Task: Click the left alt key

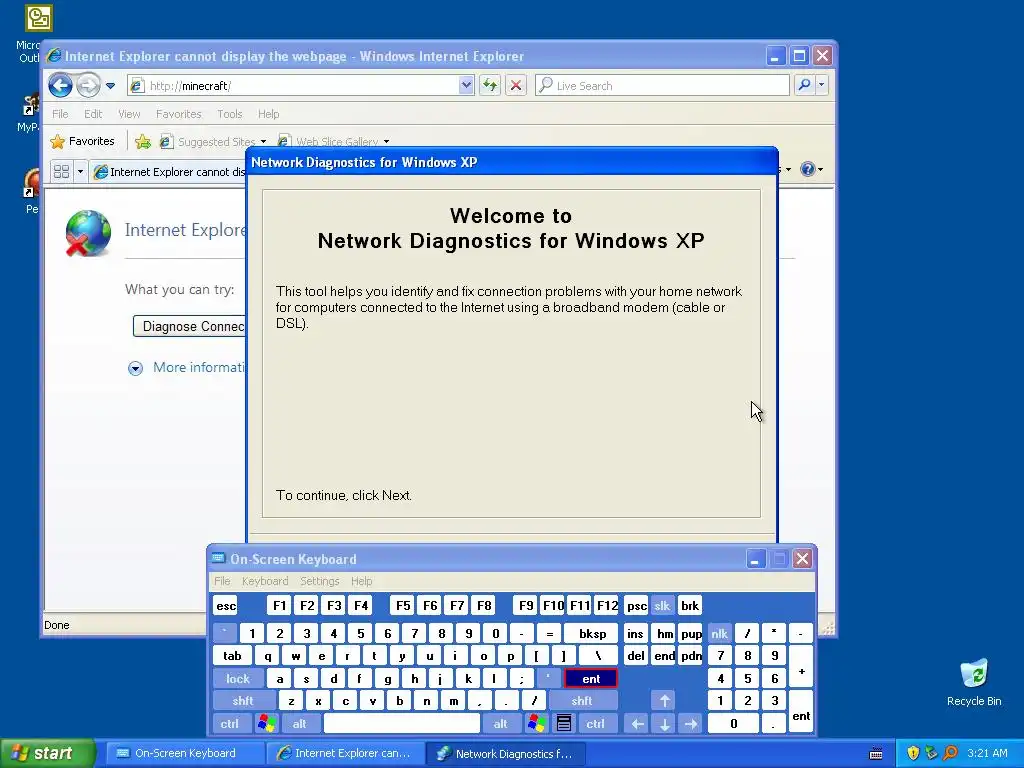Action: (x=299, y=724)
